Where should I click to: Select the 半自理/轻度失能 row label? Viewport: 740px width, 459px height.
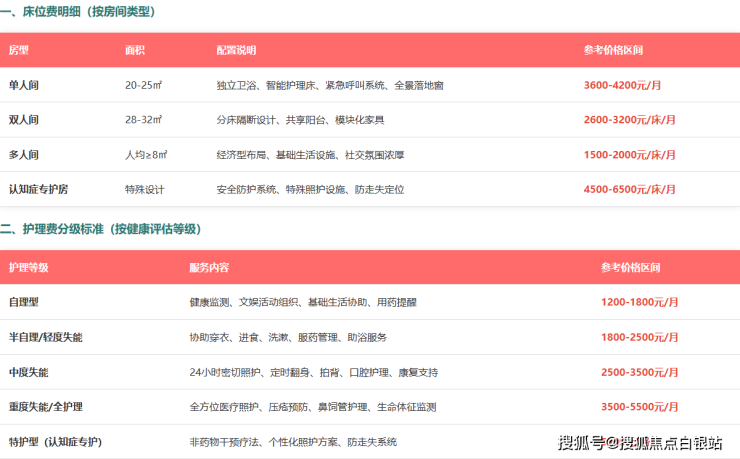pos(48,337)
